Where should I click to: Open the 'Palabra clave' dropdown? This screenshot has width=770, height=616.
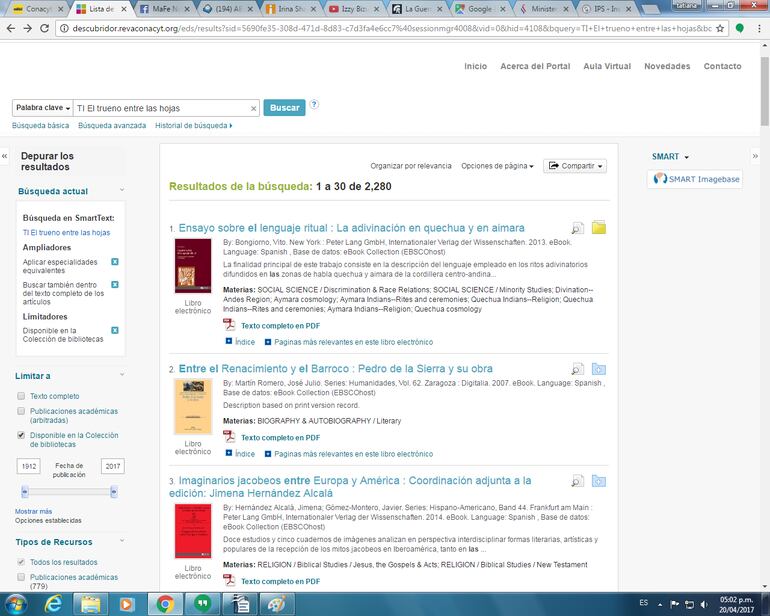[43, 108]
